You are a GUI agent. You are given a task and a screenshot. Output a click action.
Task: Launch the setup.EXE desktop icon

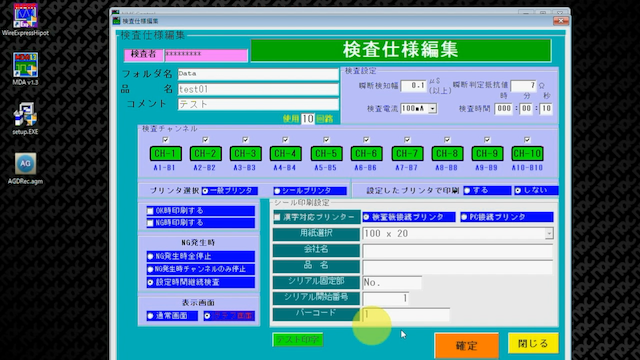click(x=25, y=118)
